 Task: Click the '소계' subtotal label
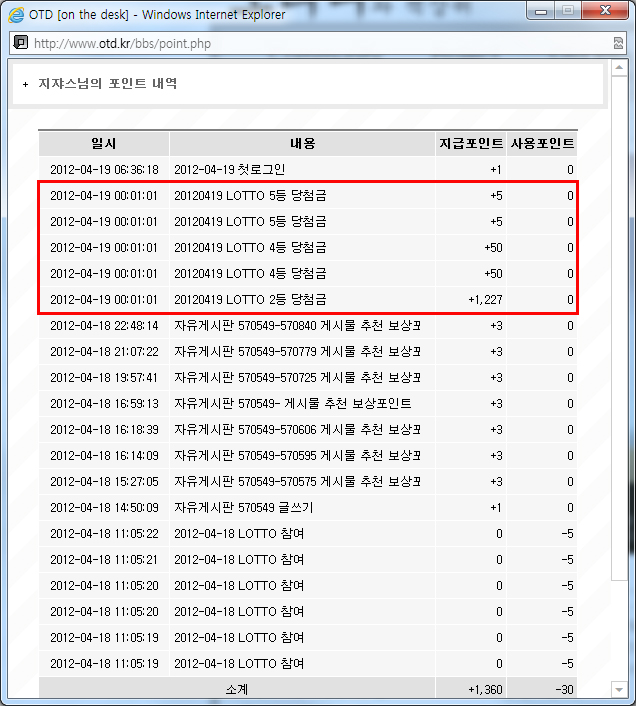[236, 690]
